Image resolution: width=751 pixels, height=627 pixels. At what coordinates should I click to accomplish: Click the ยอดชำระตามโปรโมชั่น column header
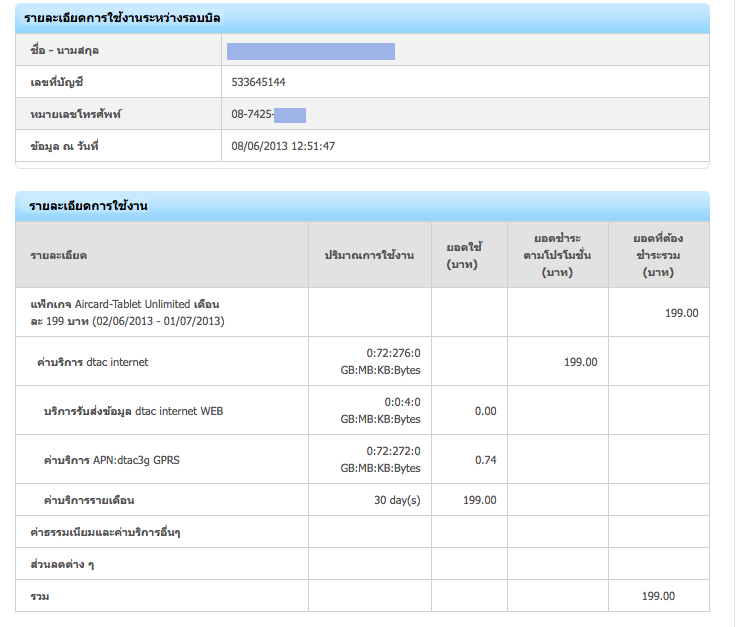pyautogui.click(x=557, y=255)
